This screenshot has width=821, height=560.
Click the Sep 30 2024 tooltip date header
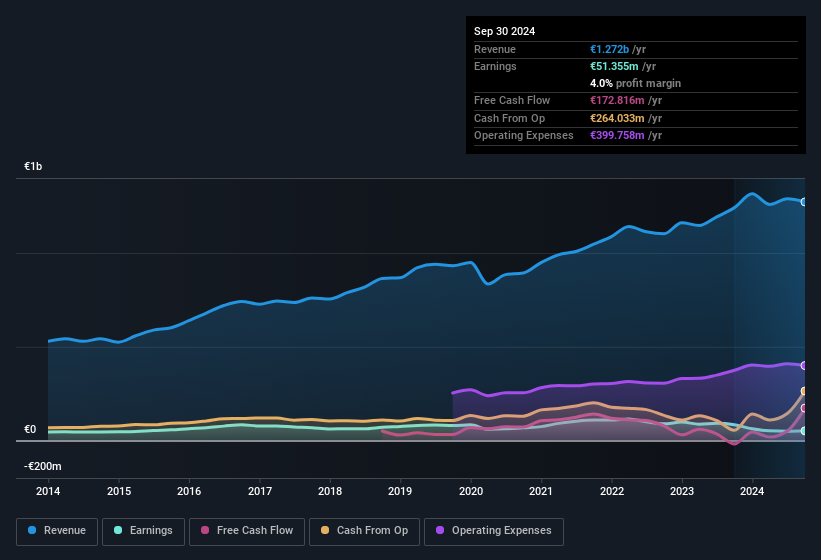[x=504, y=31]
